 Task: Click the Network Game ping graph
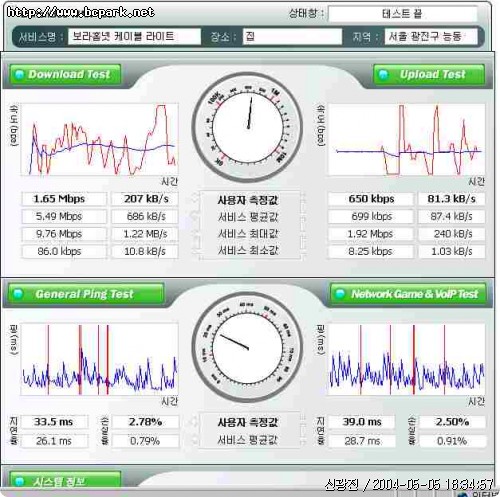point(406,359)
